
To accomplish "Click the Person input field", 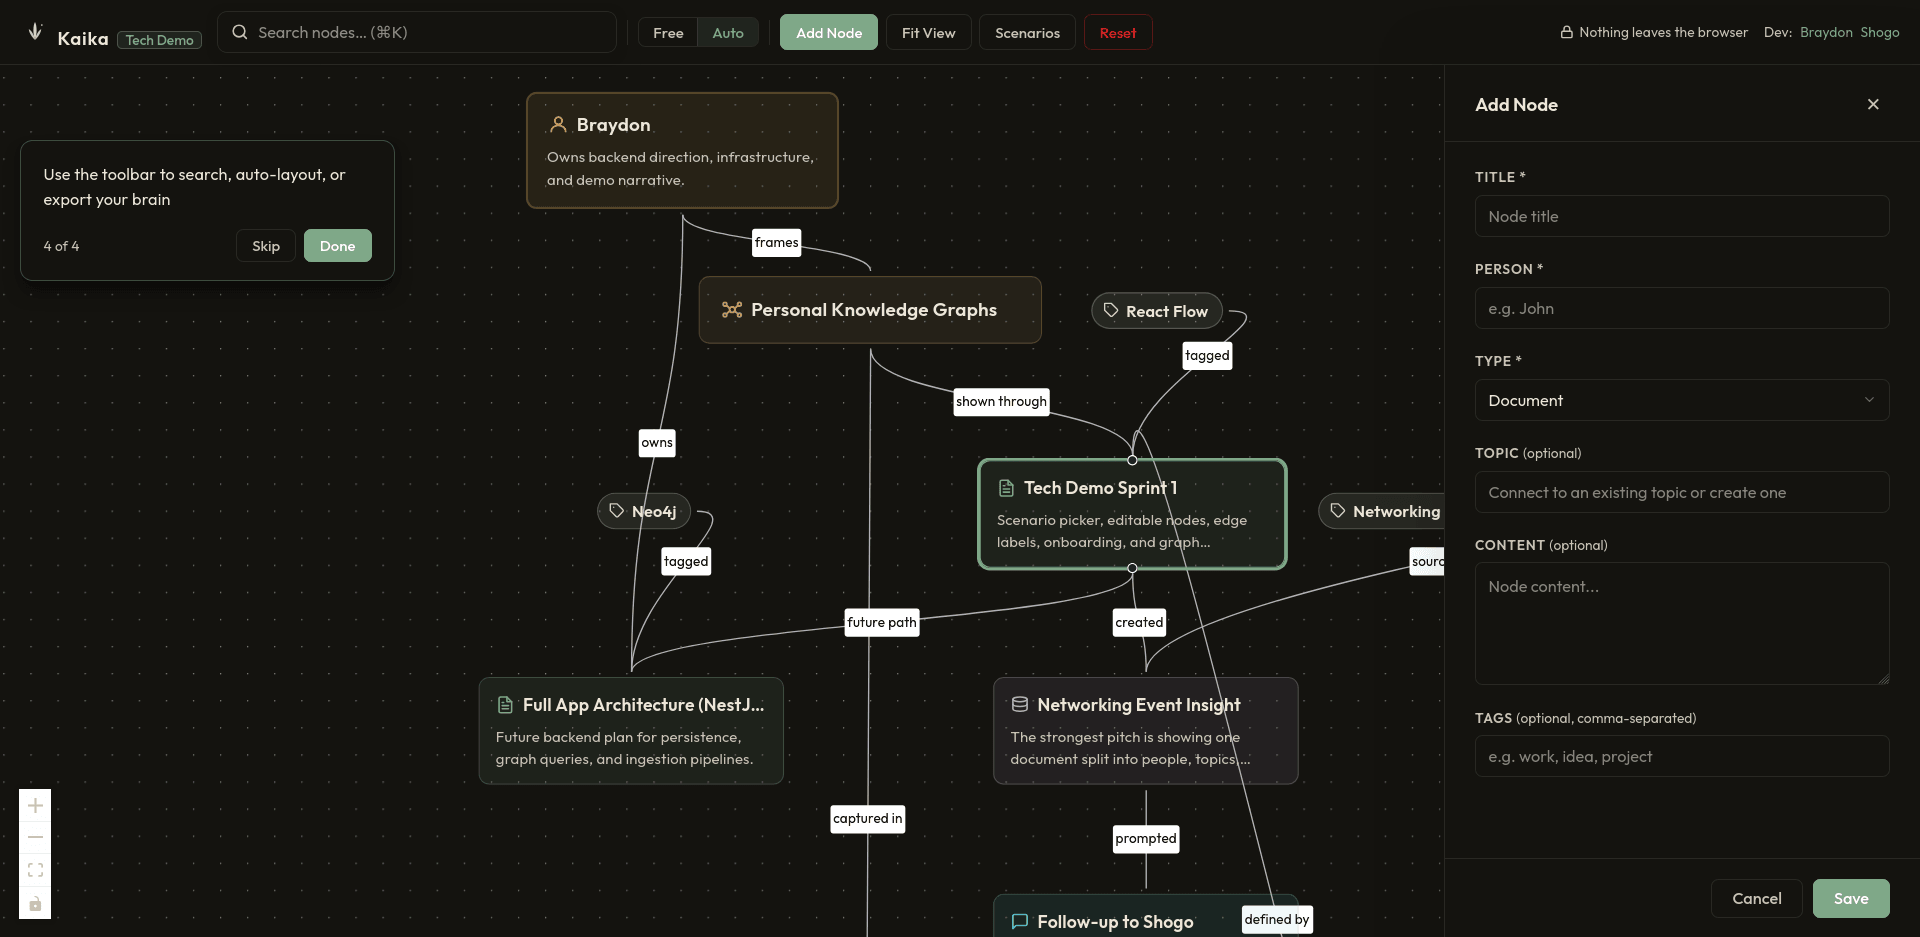I will tap(1682, 308).
